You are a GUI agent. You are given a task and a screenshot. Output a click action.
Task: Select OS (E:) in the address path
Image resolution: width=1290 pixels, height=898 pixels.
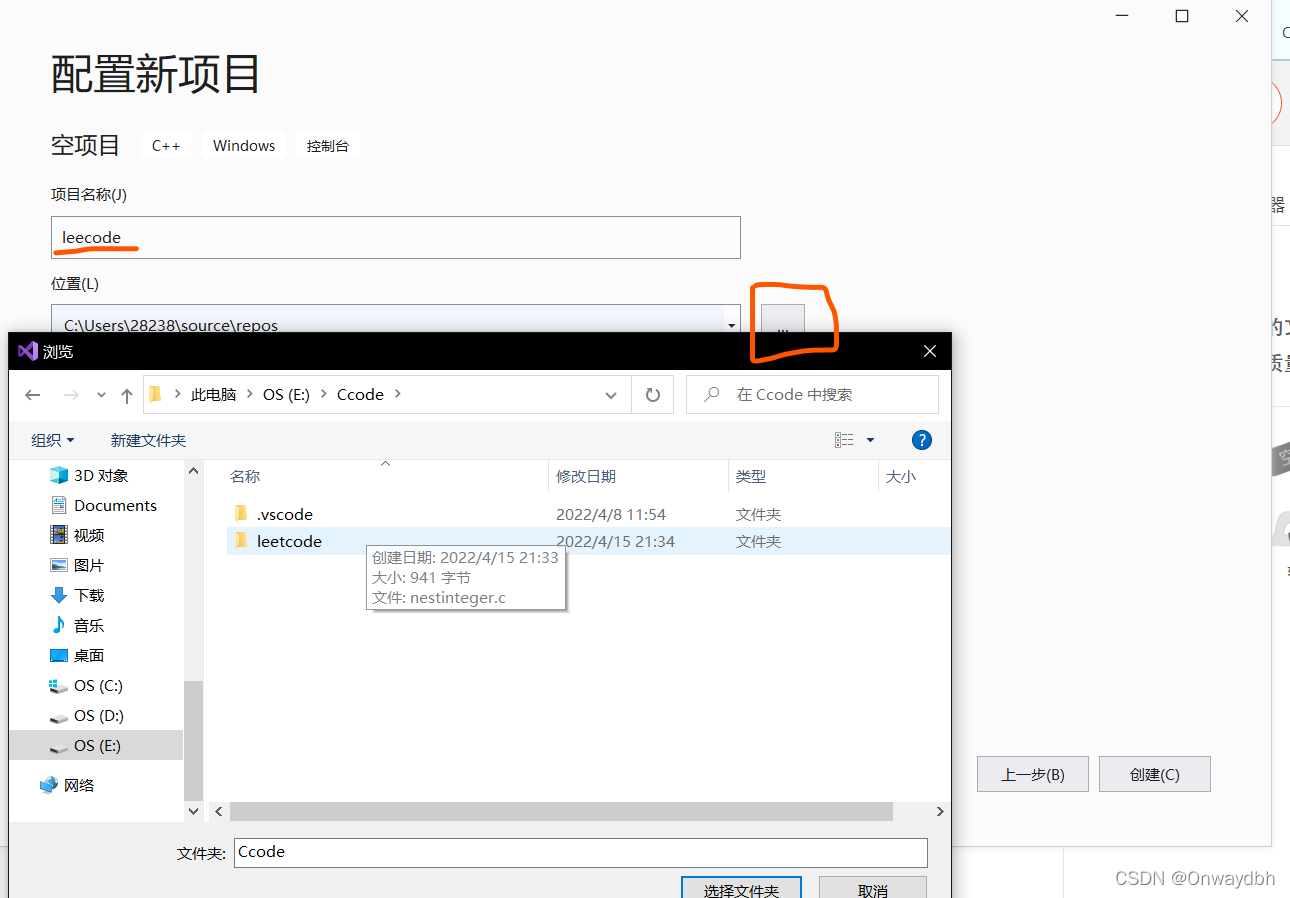286,394
